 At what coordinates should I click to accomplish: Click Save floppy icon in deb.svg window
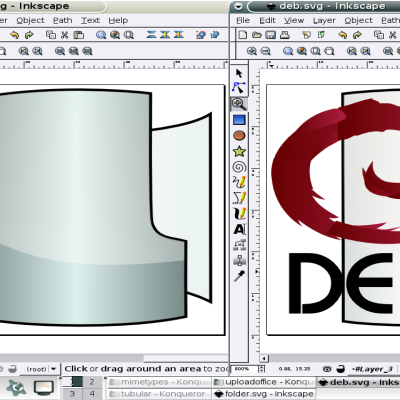270,35
